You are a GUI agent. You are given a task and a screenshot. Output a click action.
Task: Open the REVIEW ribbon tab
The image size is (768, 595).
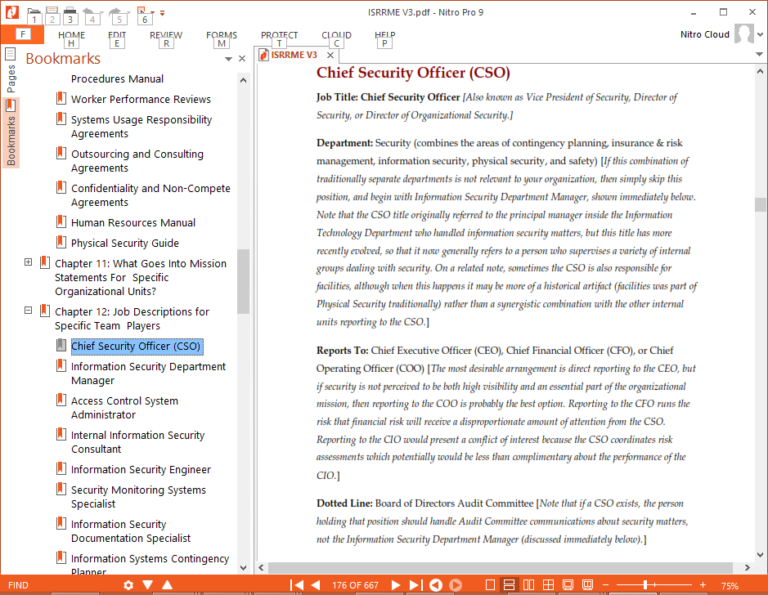point(166,35)
